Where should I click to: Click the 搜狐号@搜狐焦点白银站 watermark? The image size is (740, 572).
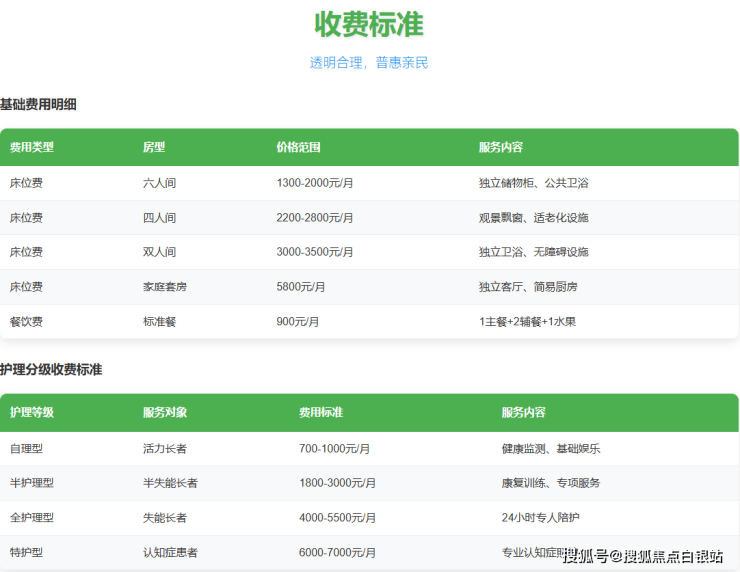point(644,556)
